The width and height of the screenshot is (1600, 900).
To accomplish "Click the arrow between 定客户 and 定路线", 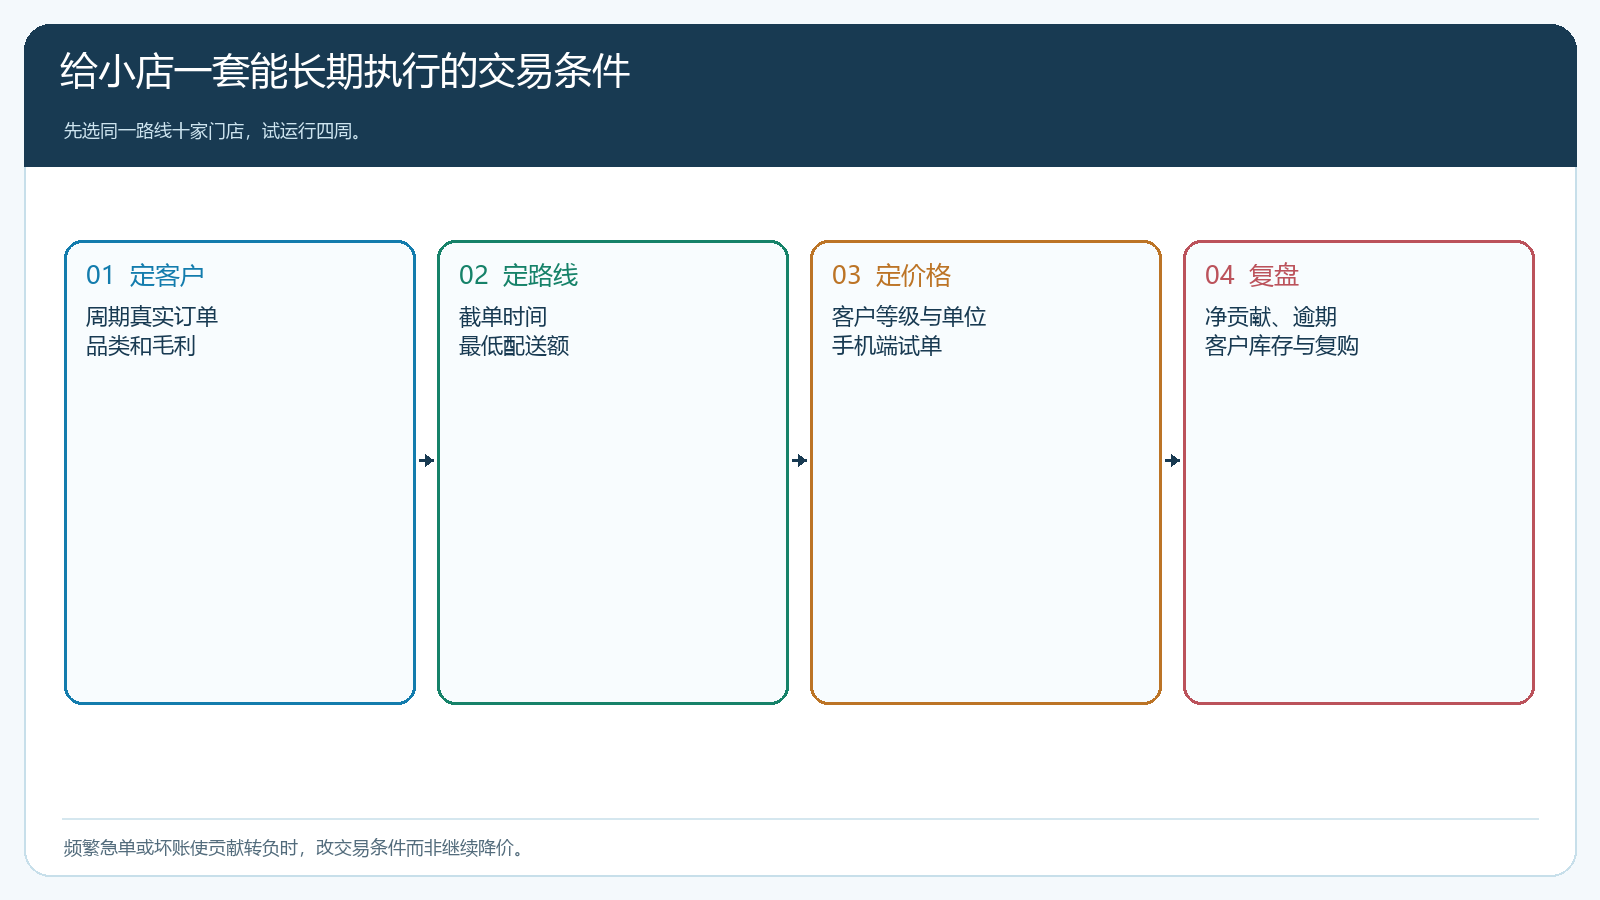I will [427, 461].
